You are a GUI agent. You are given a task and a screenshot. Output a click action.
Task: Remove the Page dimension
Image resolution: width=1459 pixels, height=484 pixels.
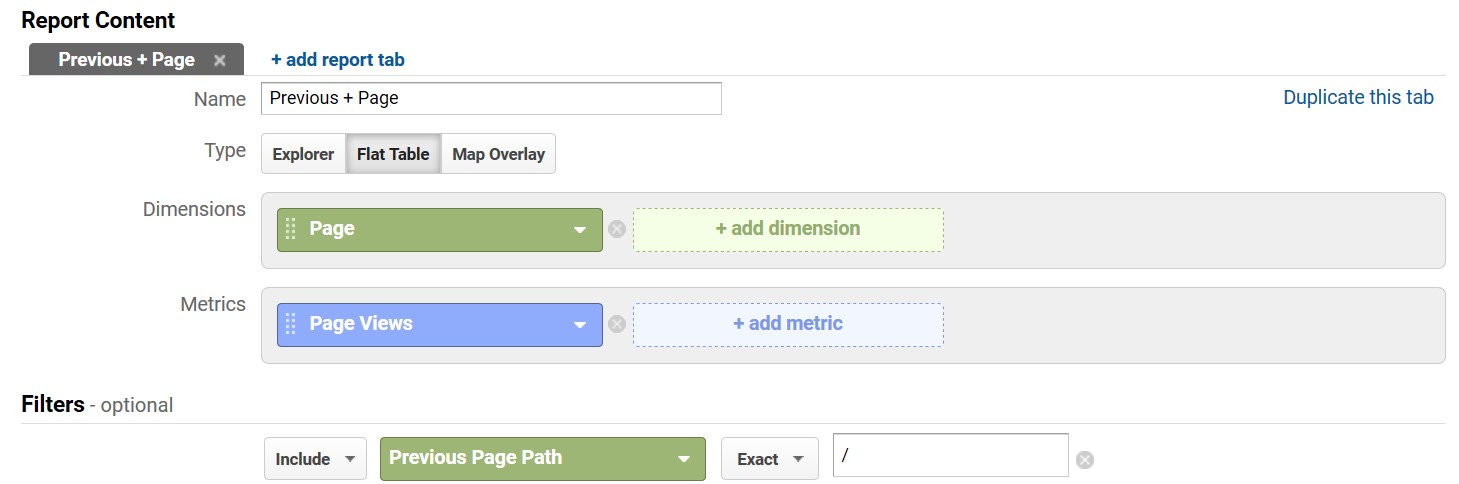click(617, 229)
